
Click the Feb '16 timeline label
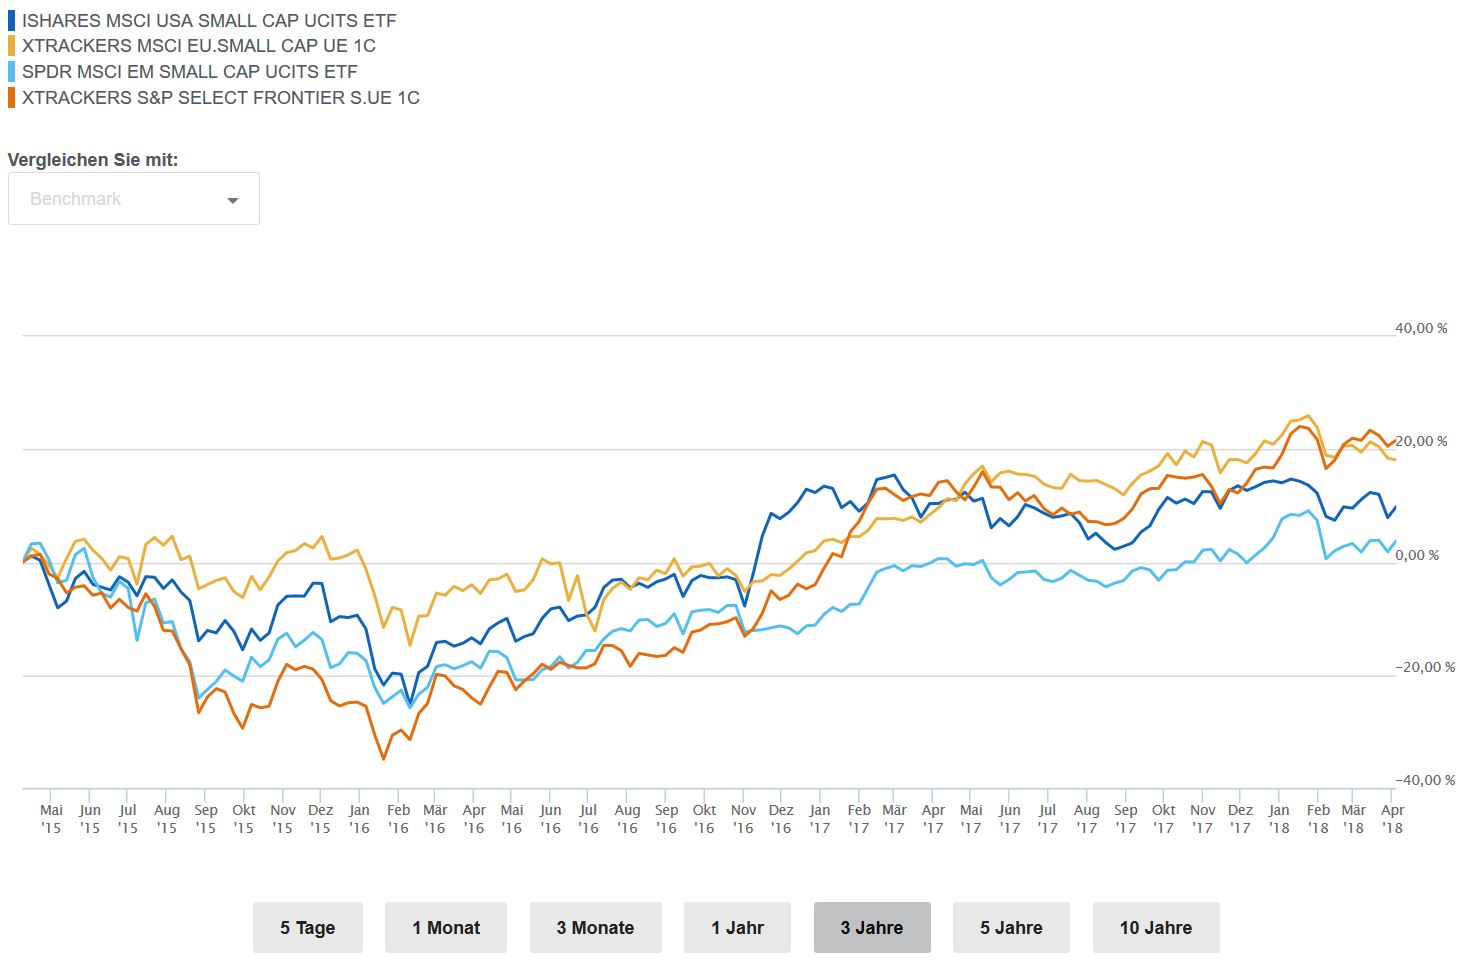(398, 819)
